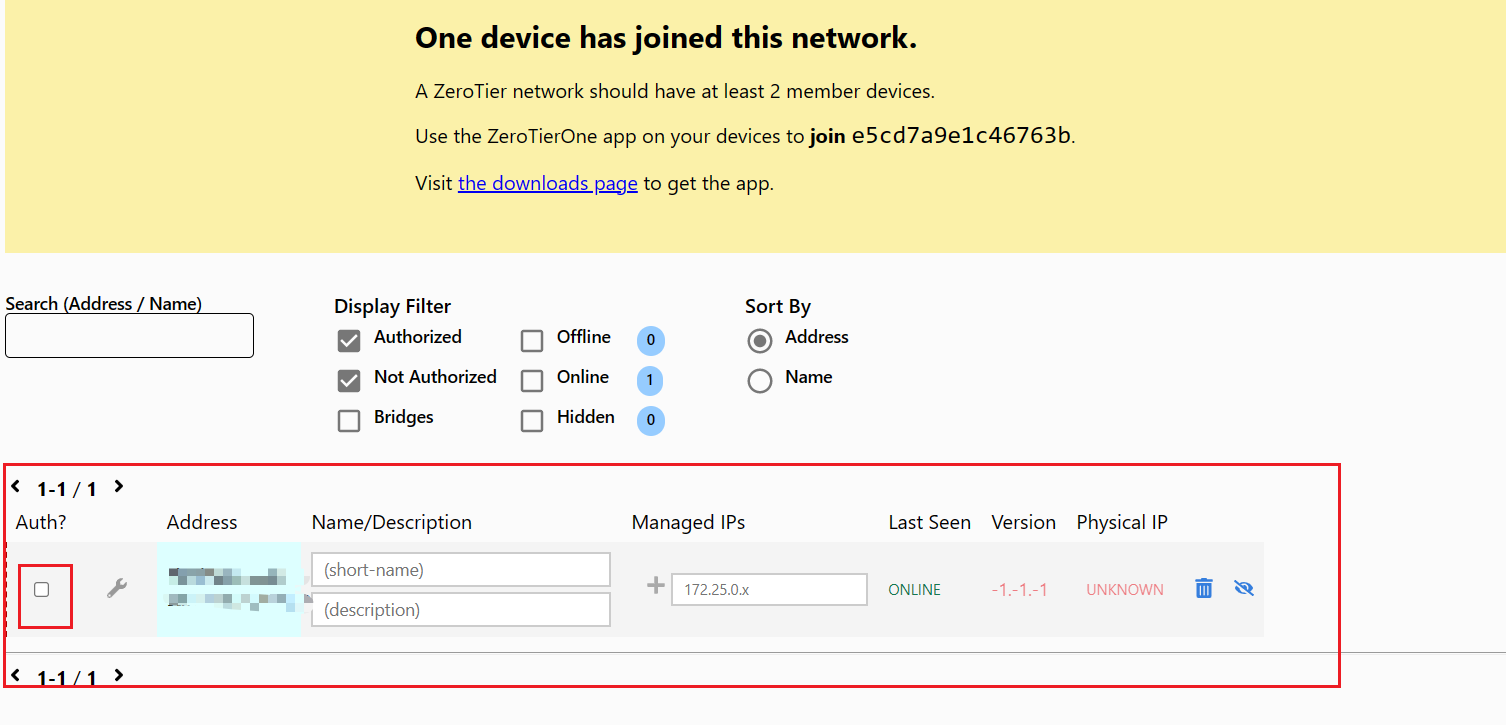Image resolution: width=1506 pixels, height=725 pixels.
Task: Enable the Online filter checkbox
Action: pyautogui.click(x=532, y=381)
